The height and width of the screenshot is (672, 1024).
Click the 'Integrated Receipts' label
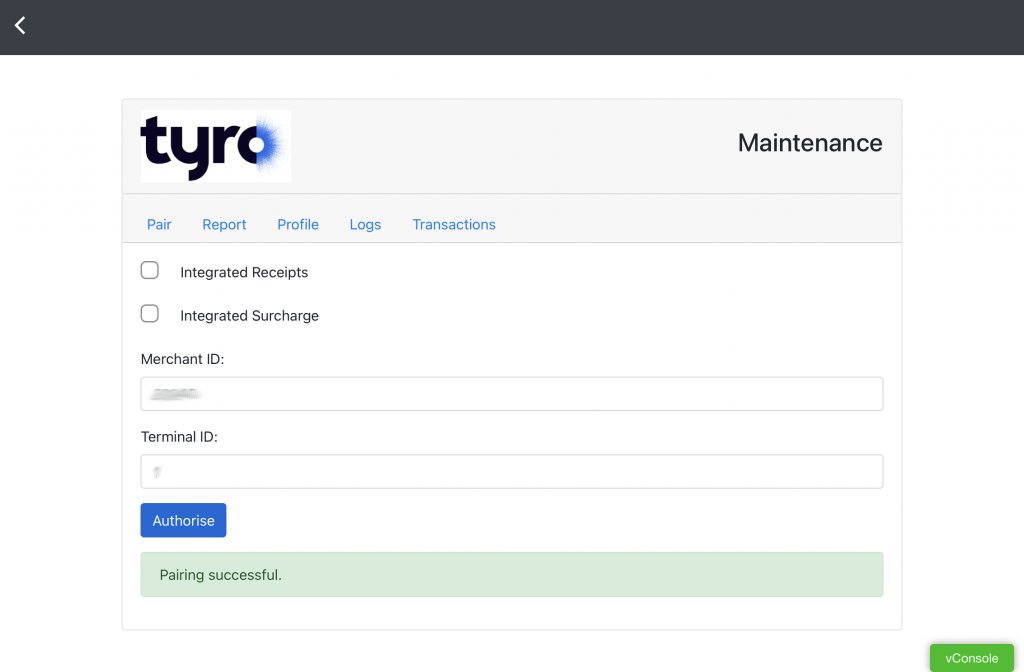coord(244,272)
